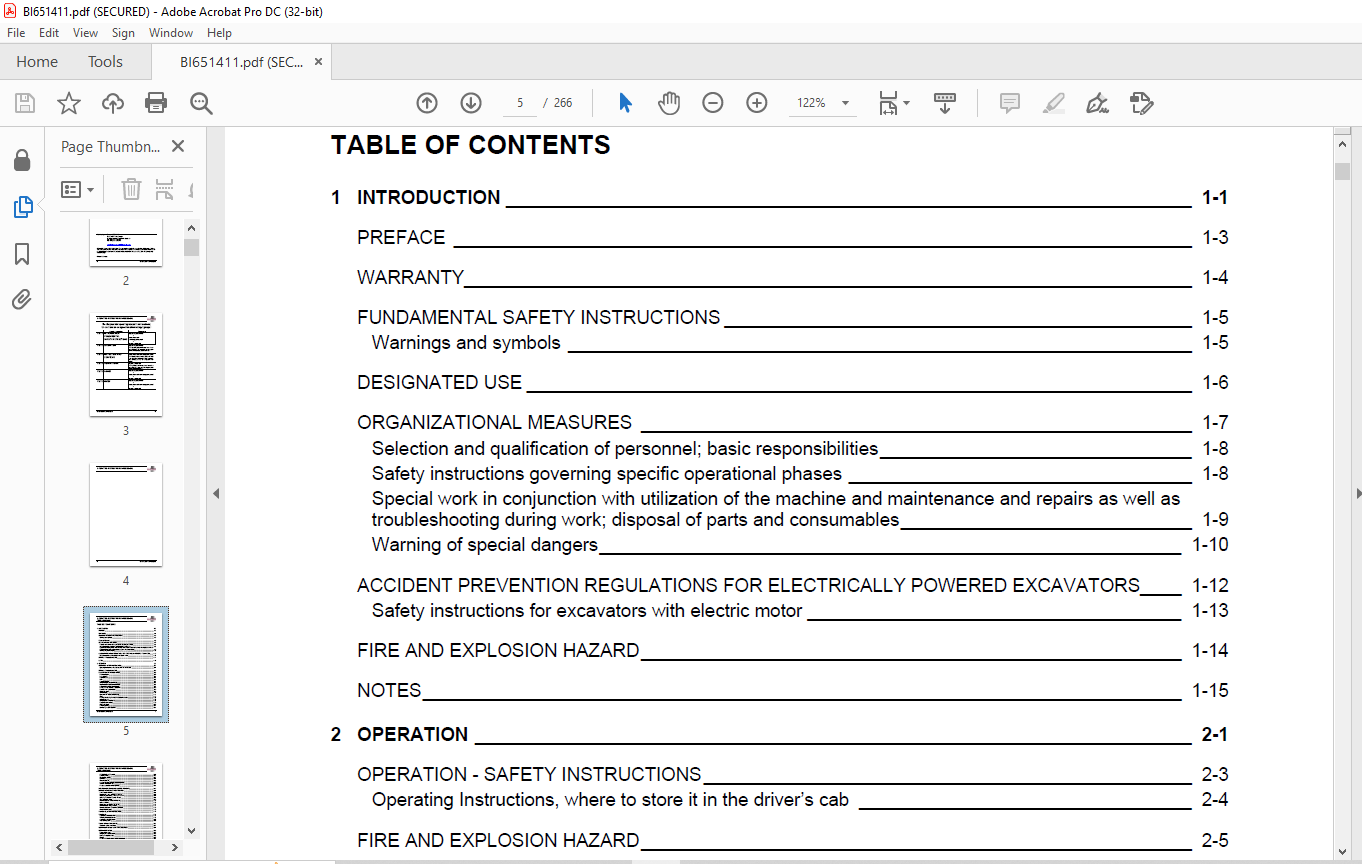Open thumbnails options menu dropdown

pyautogui.click(x=77, y=189)
